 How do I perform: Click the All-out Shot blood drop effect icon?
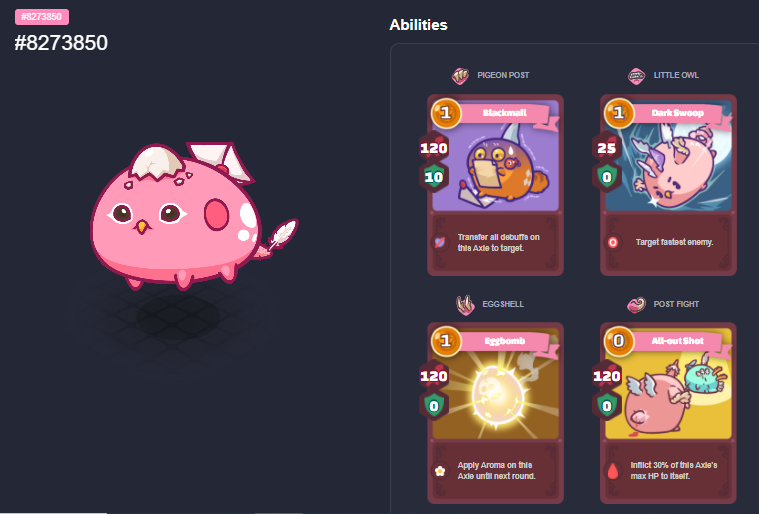coord(613,470)
